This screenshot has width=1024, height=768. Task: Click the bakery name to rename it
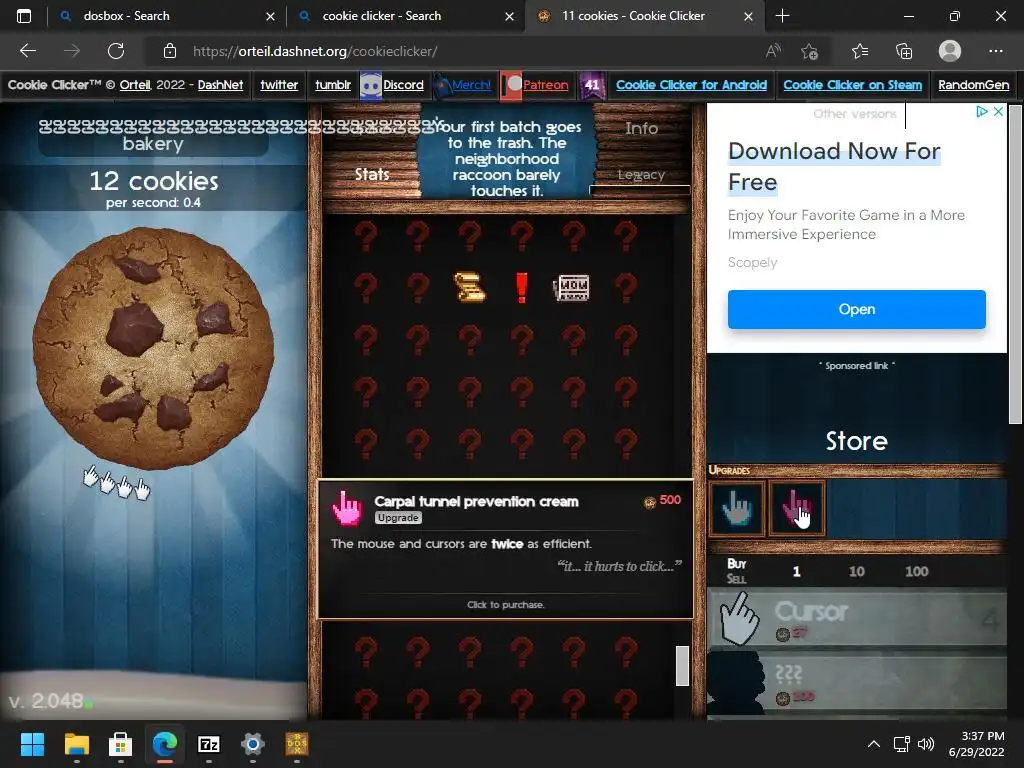point(153,136)
